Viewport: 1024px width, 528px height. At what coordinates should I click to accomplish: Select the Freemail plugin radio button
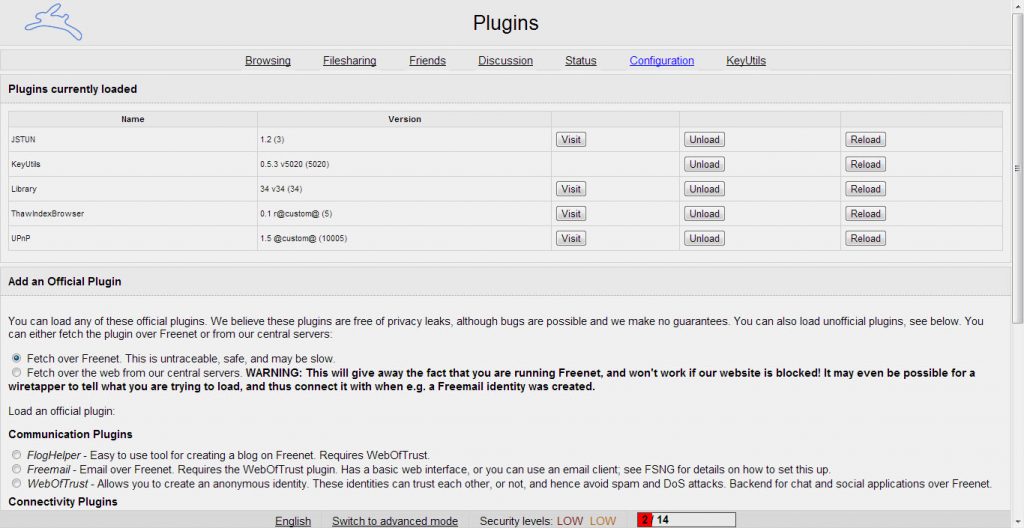[x=16, y=470]
